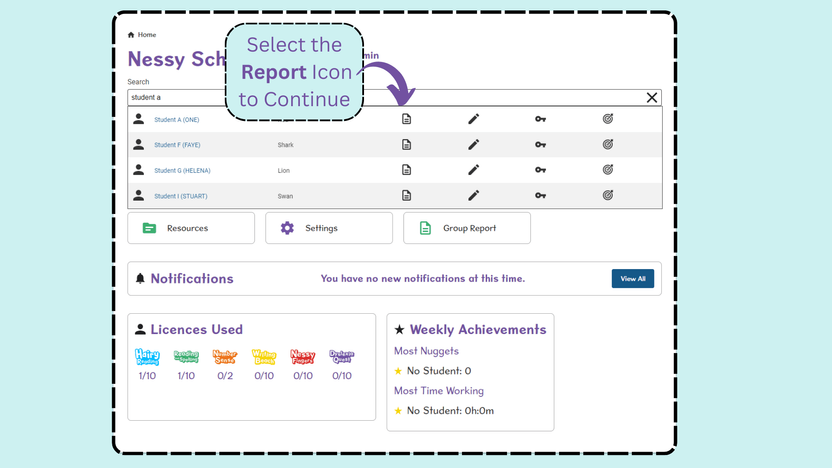
Task: Select the Student A (ONE) name link
Action: coord(177,119)
